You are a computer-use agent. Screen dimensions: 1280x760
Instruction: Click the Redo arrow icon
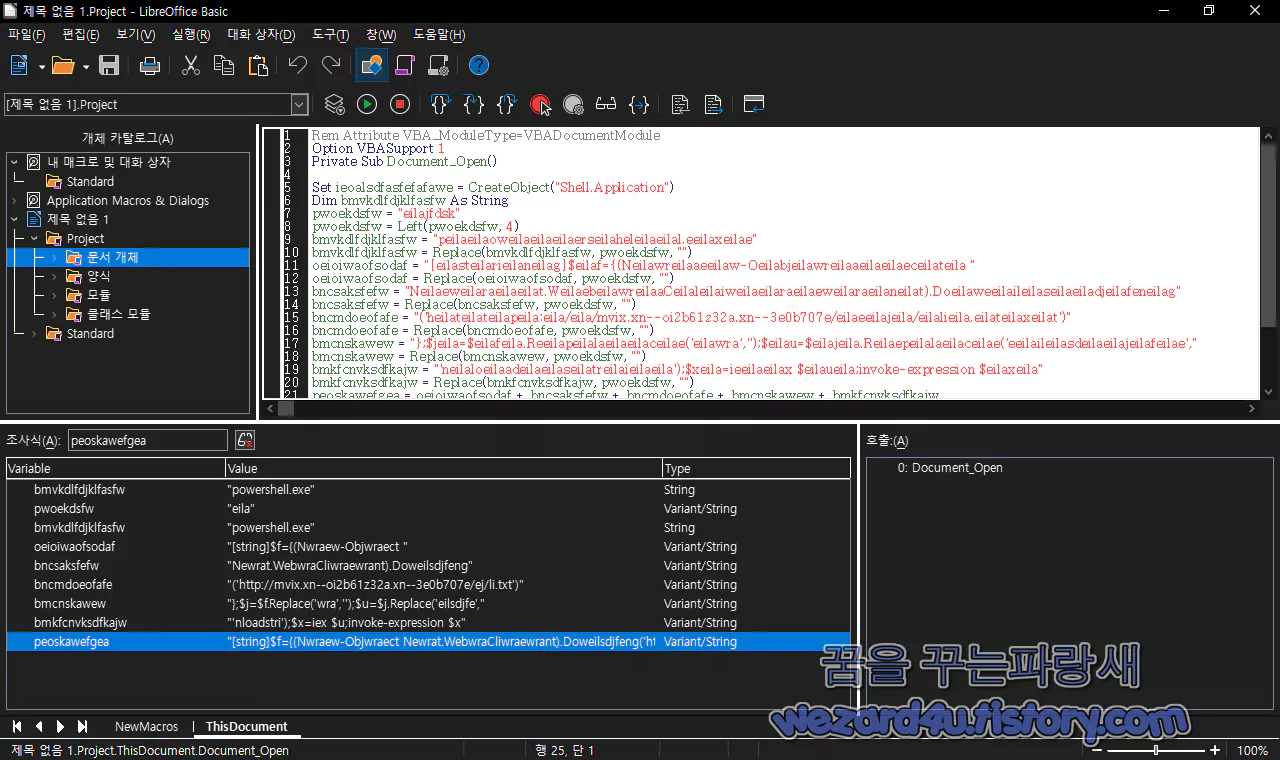(331, 66)
